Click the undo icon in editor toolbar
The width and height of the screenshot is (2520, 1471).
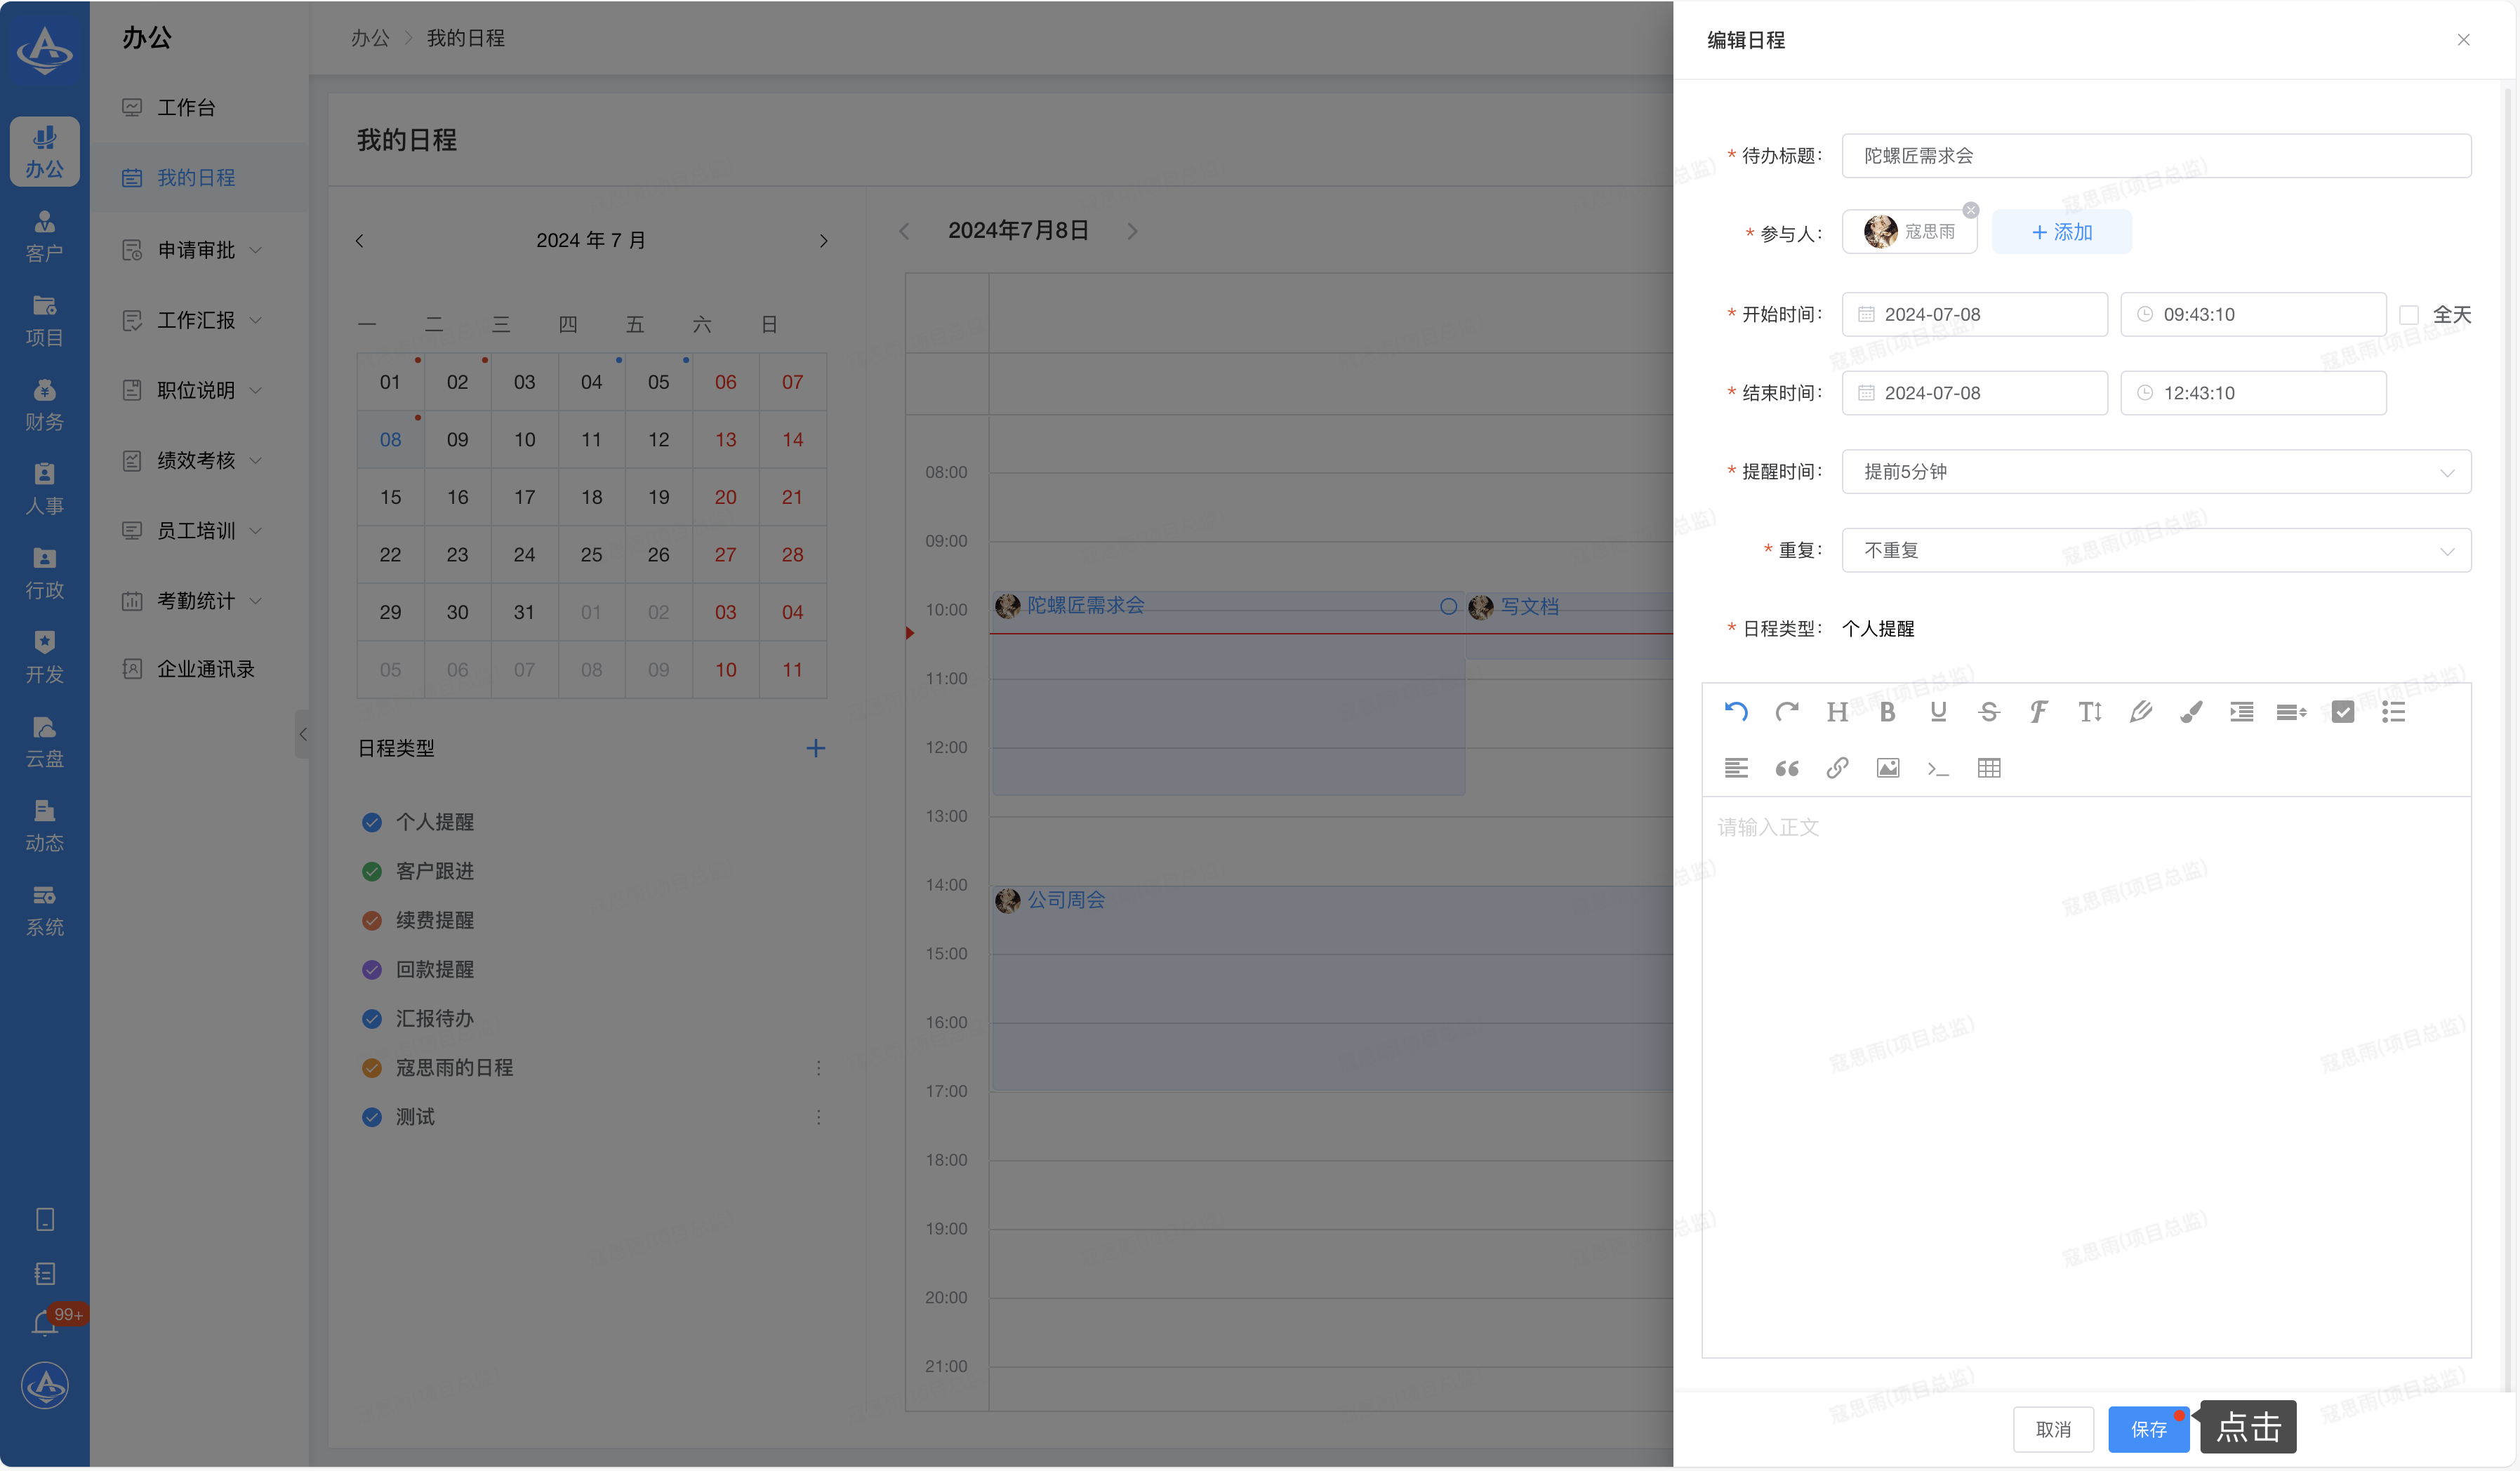1736,712
